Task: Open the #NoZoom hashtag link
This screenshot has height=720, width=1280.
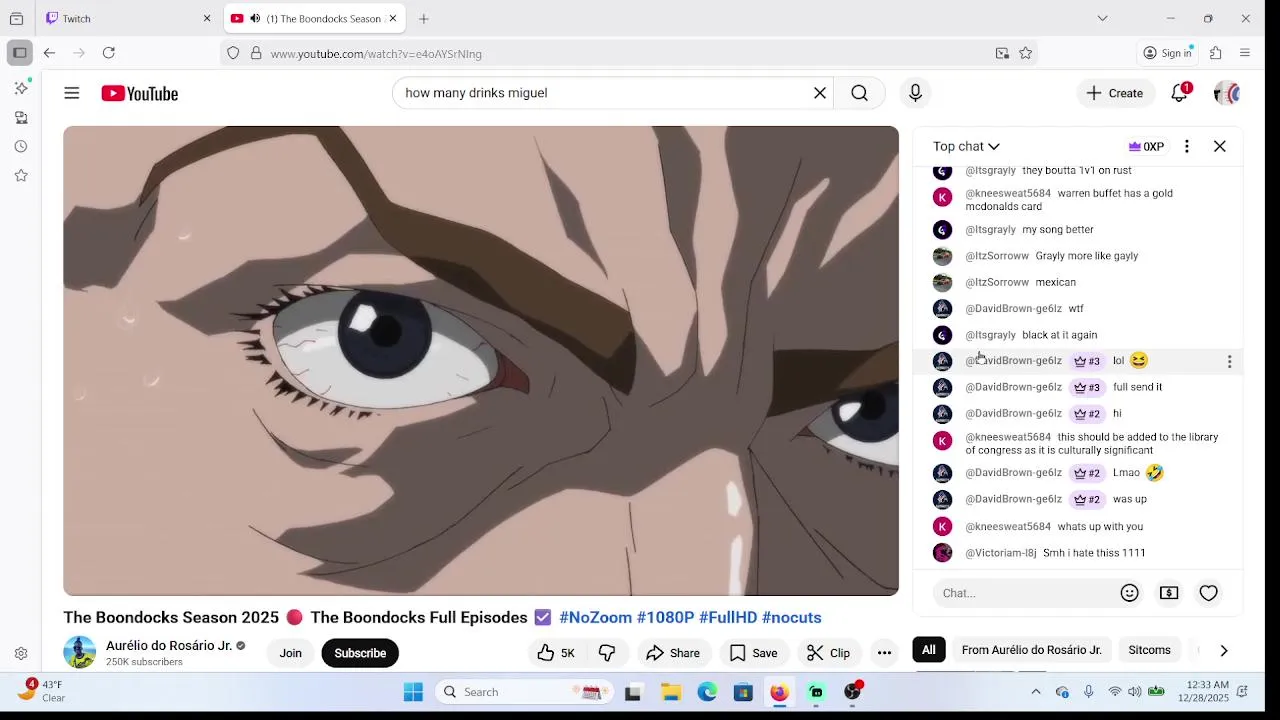Action: (x=596, y=617)
